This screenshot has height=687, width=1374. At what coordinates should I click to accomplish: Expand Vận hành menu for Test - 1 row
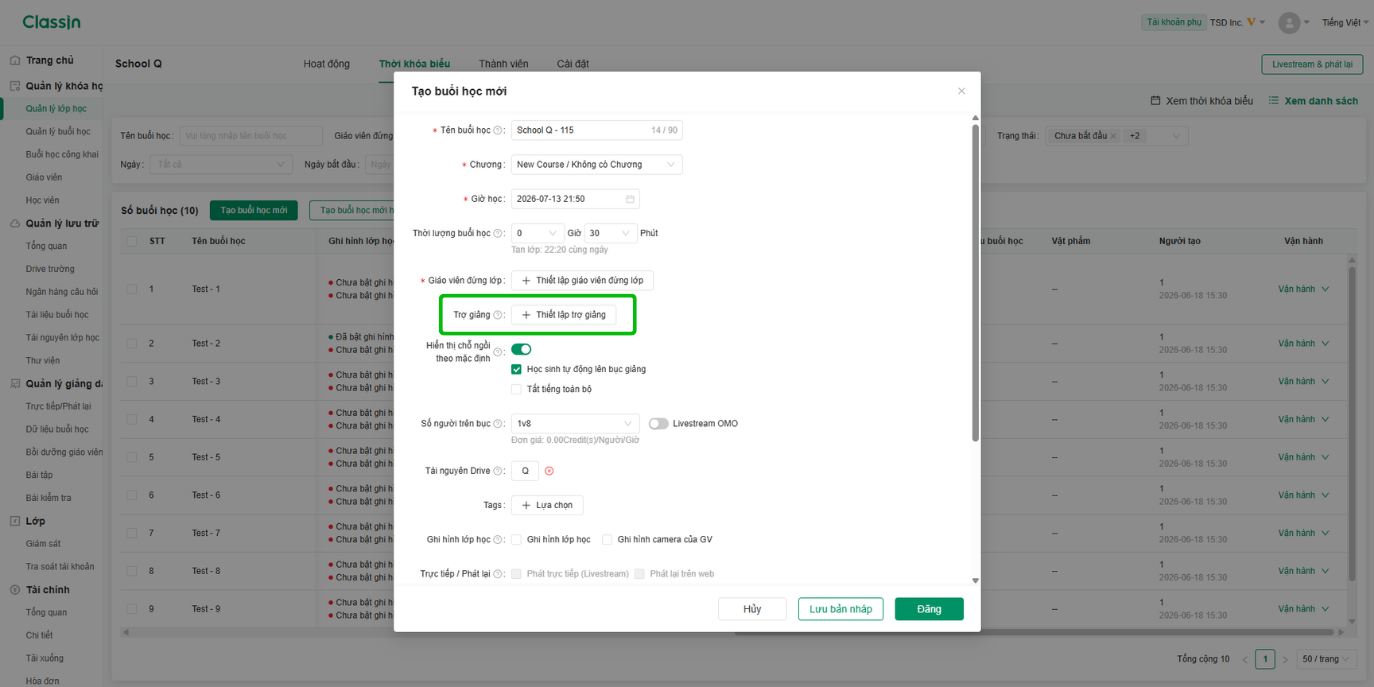(x=1304, y=289)
